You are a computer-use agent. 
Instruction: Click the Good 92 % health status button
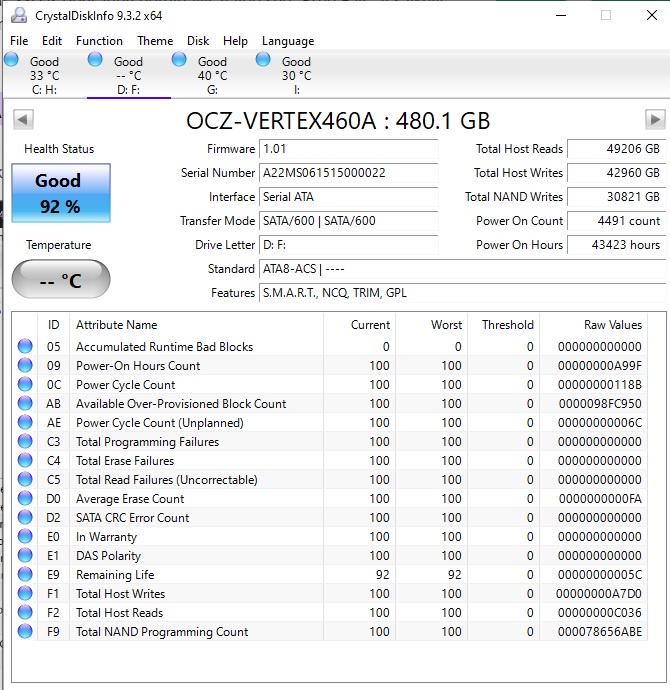pyautogui.click(x=59, y=194)
